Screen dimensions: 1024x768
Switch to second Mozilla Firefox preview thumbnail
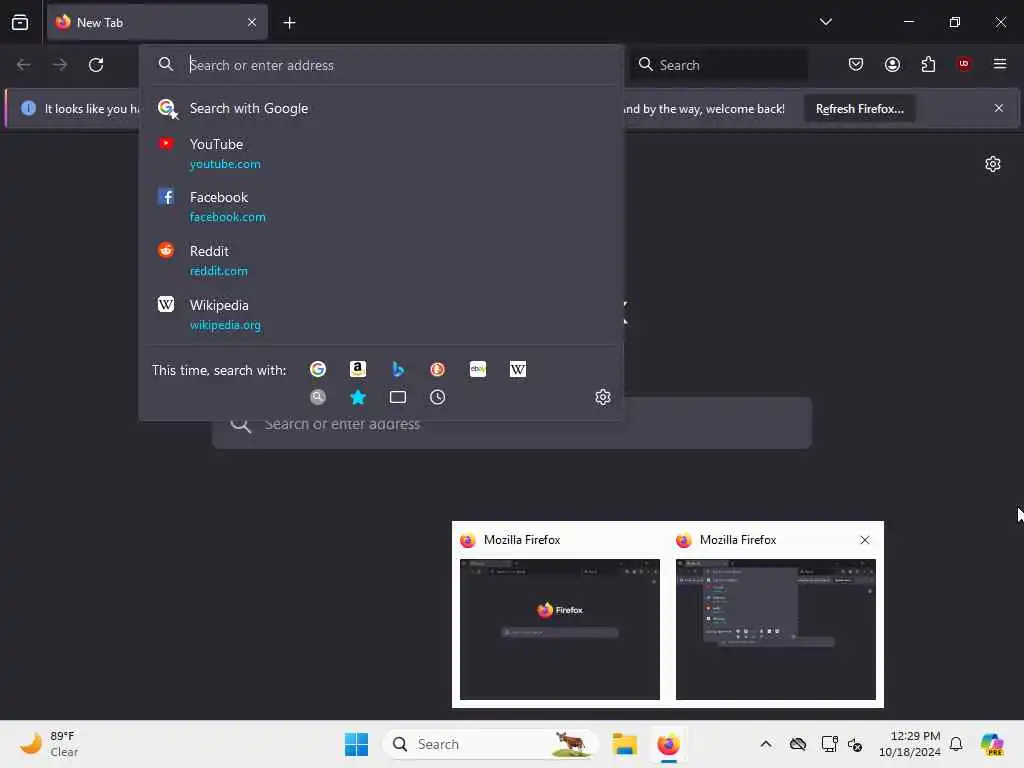click(776, 629)
